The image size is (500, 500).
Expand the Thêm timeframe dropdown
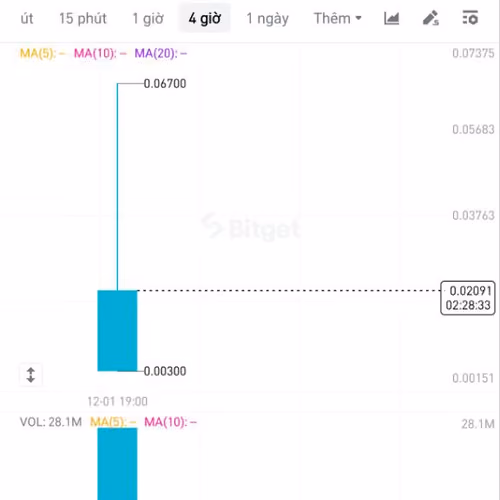pos(338,18)
